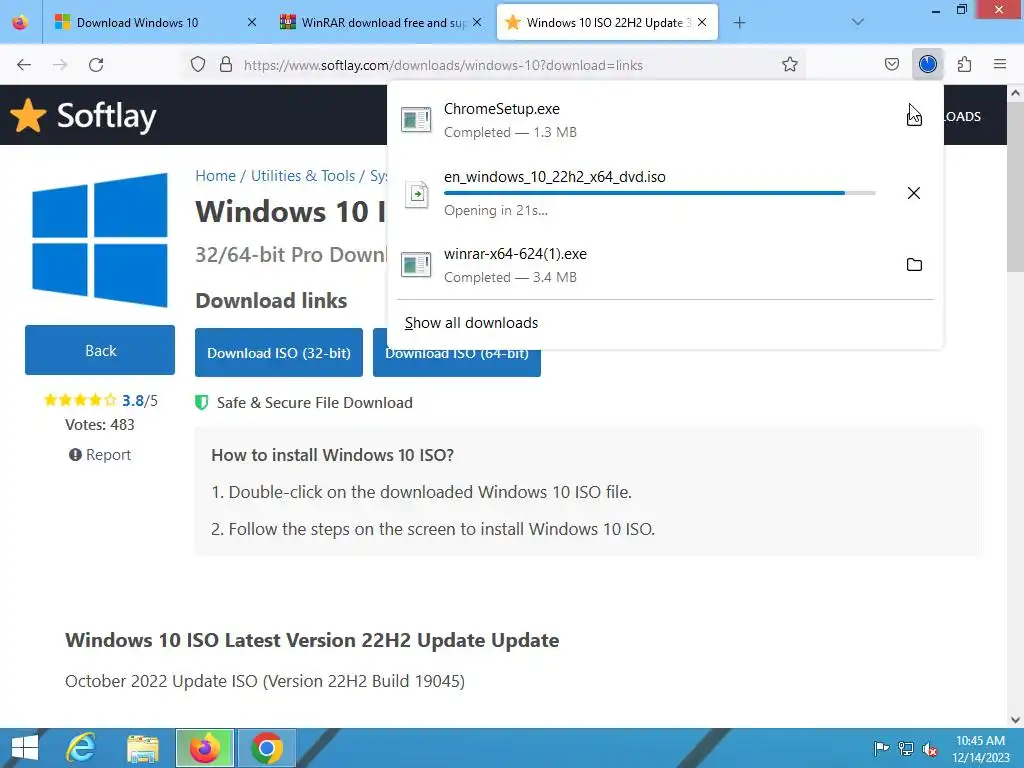
Task: Click Download ISO (64-bit) button
Action: click(x=456, y=362)
